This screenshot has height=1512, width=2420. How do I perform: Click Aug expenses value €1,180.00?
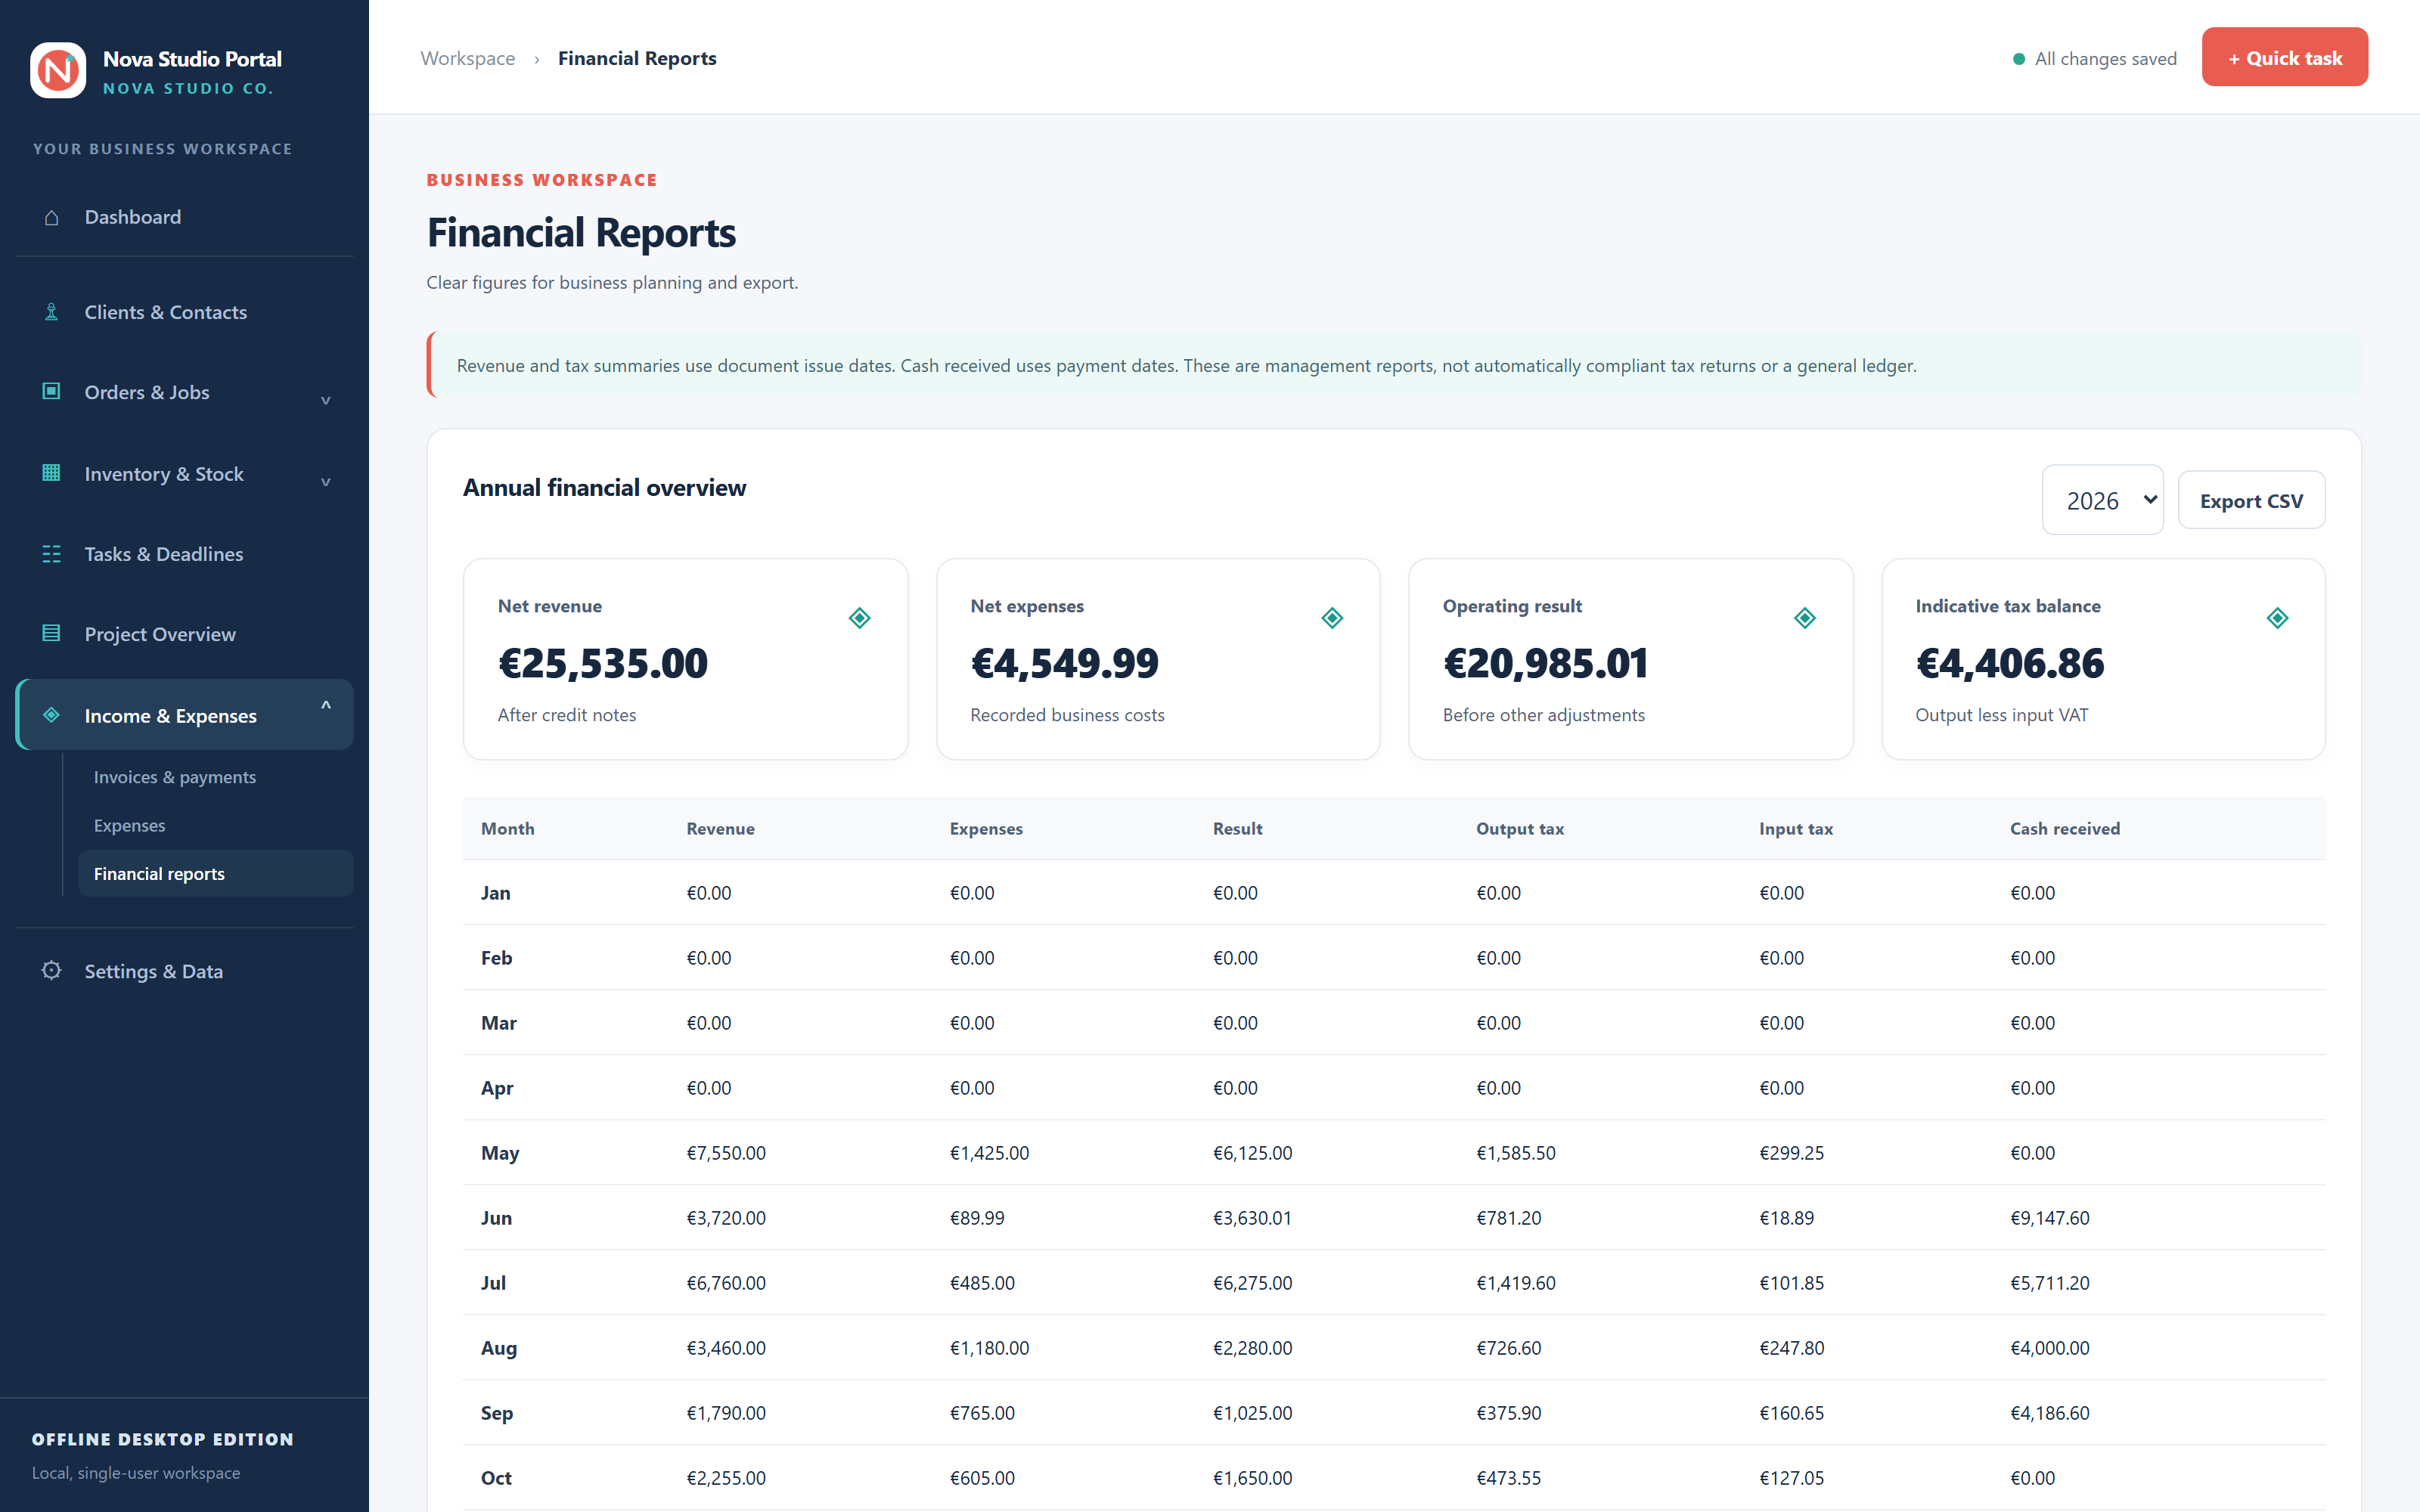click(x=989, y=1347)
